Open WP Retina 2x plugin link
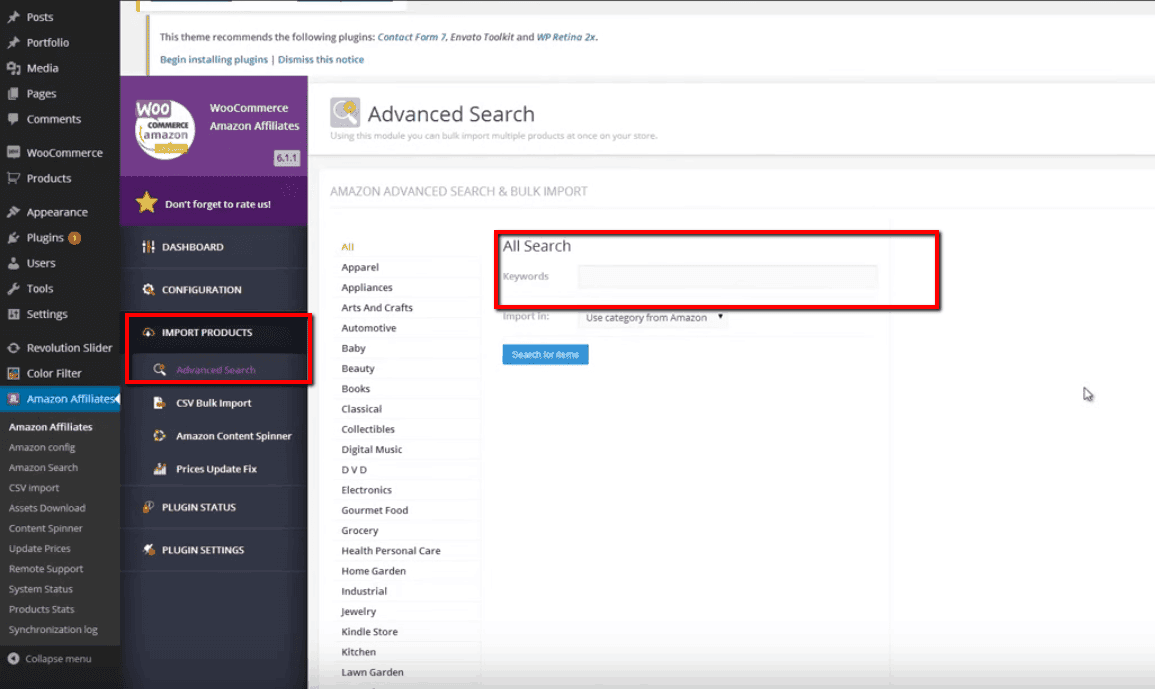This screenshot has width=1155, height=689. pyautogui.click(x=566, y=37)
